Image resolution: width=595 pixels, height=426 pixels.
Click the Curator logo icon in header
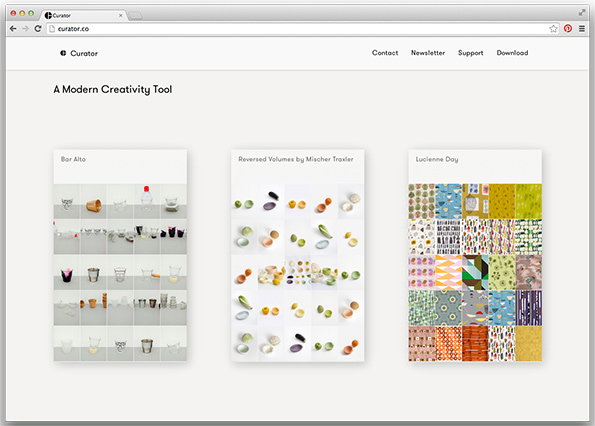tap(63, 53)
